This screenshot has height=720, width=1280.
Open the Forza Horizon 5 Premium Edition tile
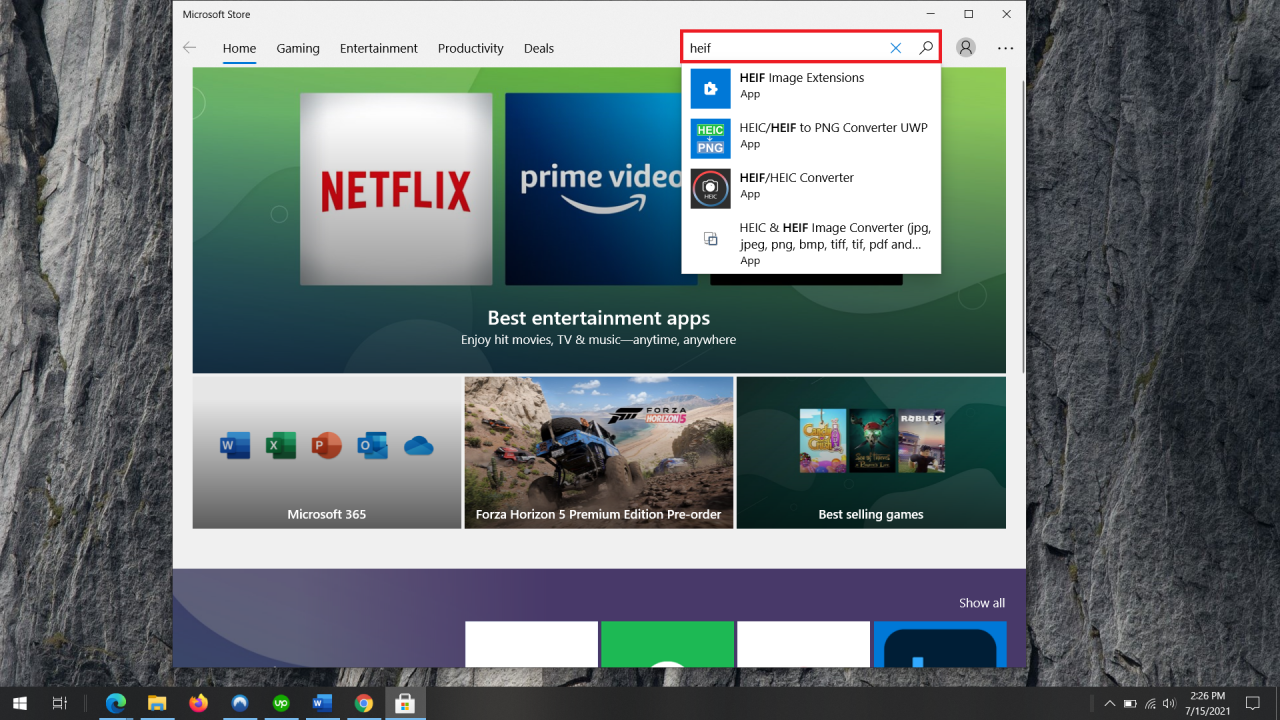(x=598, y=452)
